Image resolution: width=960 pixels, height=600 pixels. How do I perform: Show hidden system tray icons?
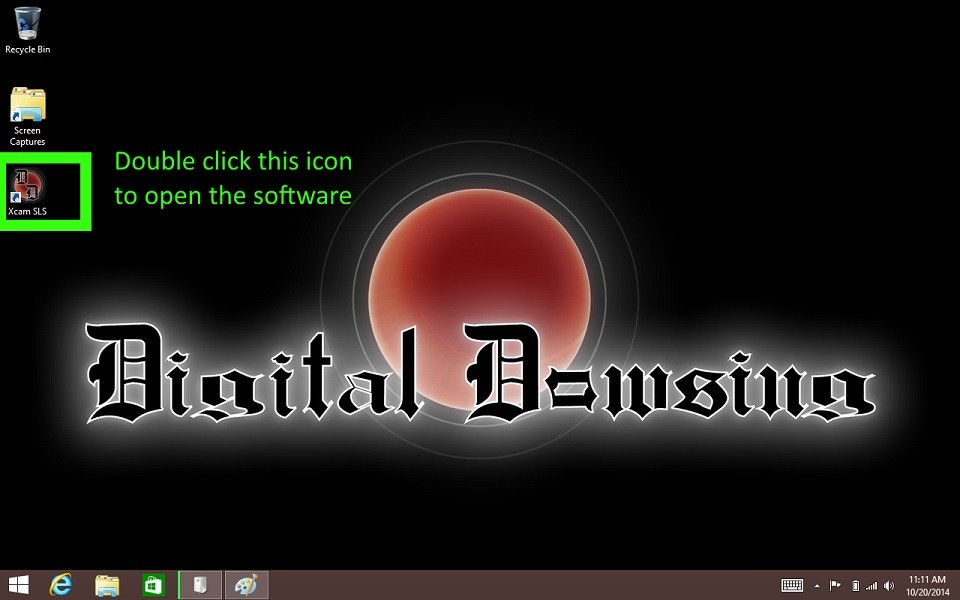tap(817, 587)
